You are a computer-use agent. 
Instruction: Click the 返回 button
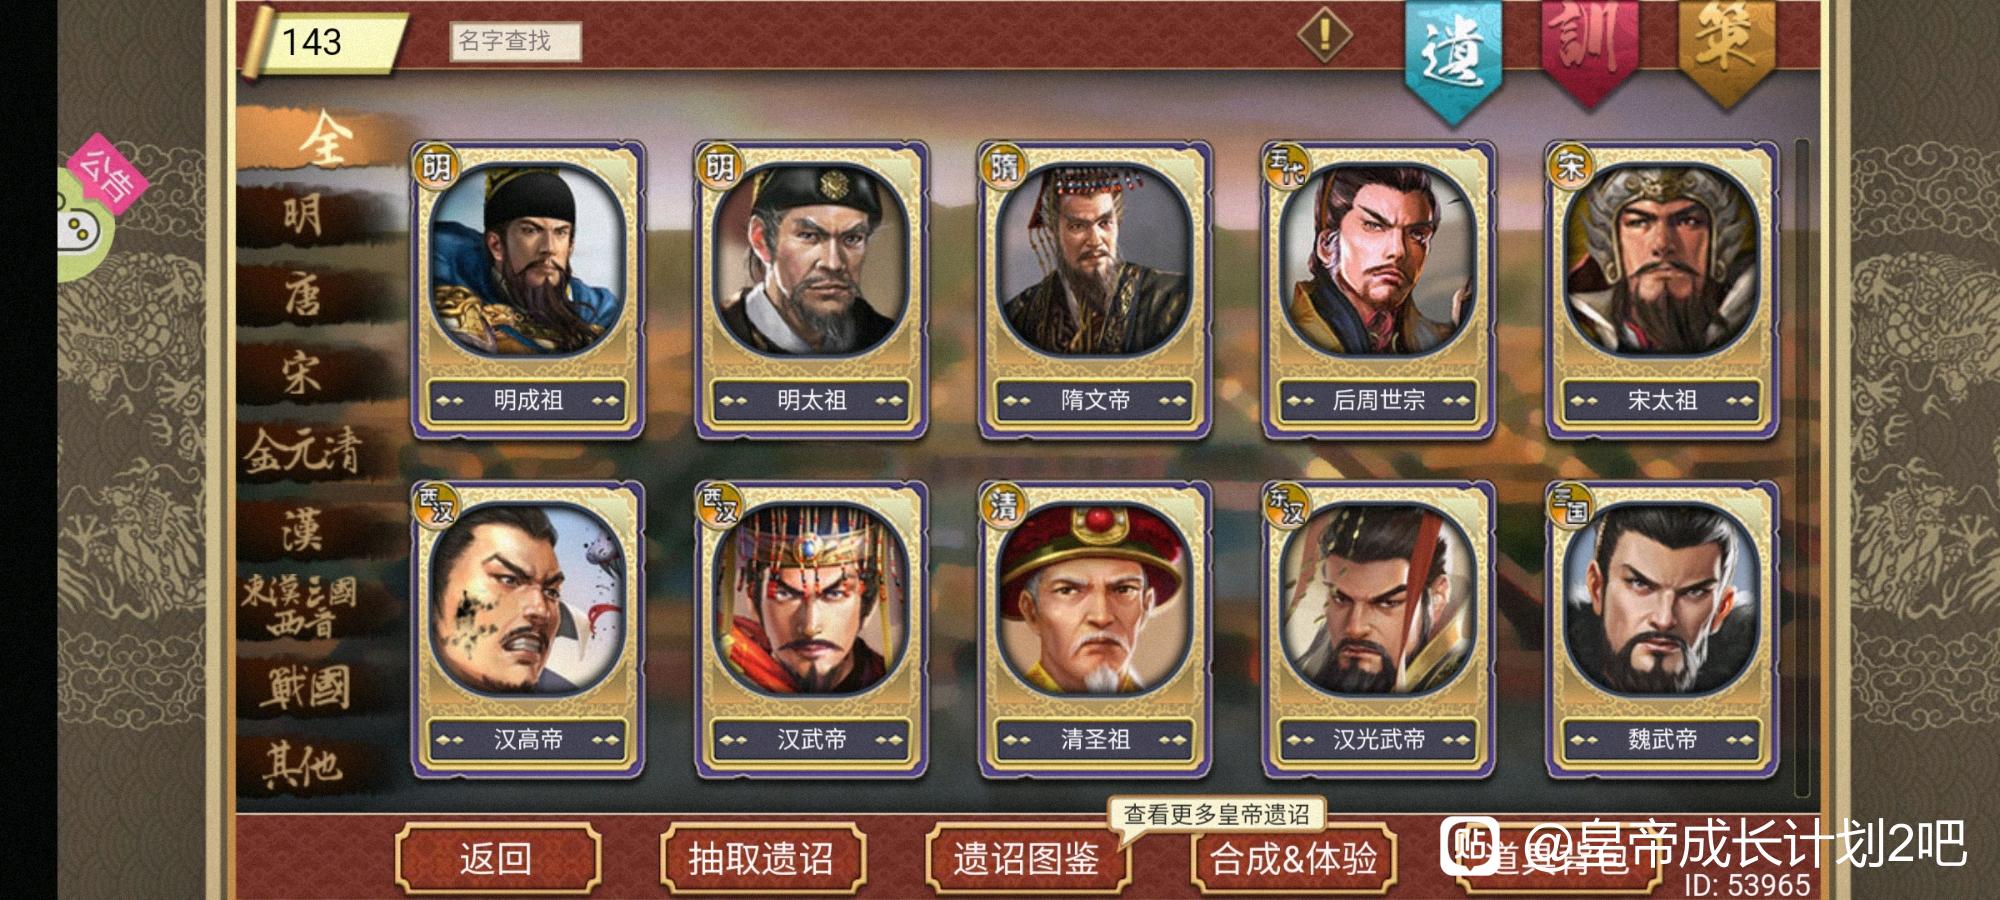click(497, 858)
